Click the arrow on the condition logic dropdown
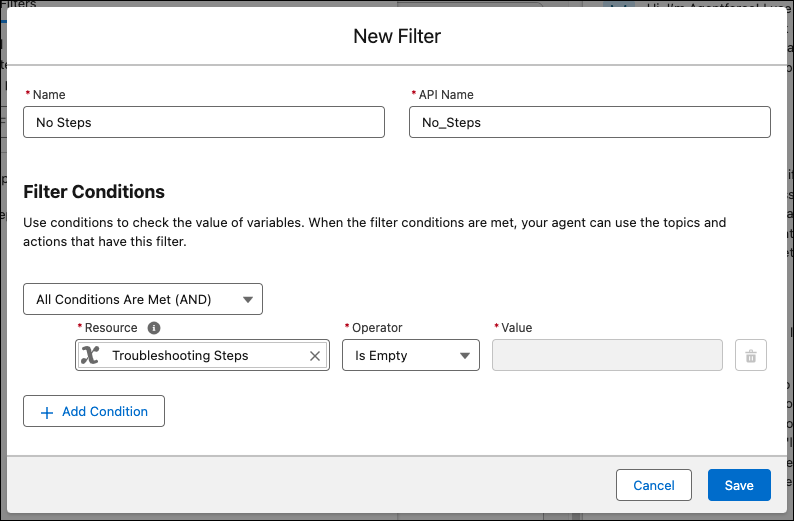Screen dimensions: 794x521 pyautogui.click(x=247, y=299)
